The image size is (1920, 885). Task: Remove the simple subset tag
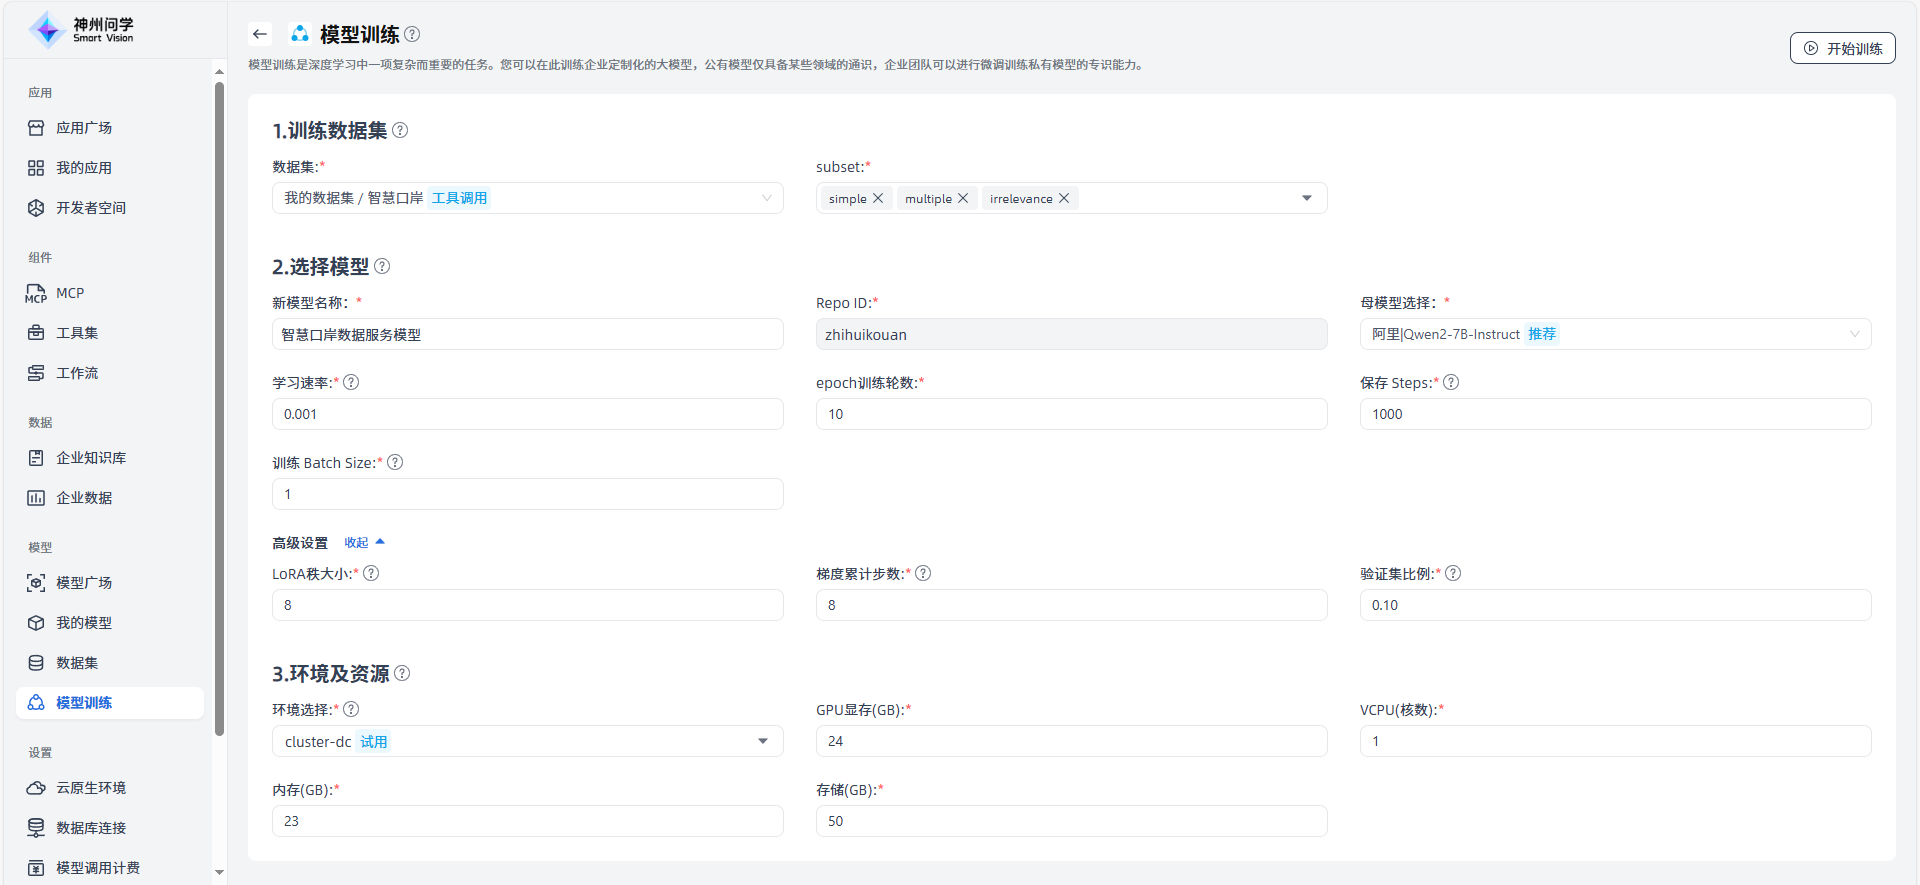pyautogui.click(x=878, y=198)
